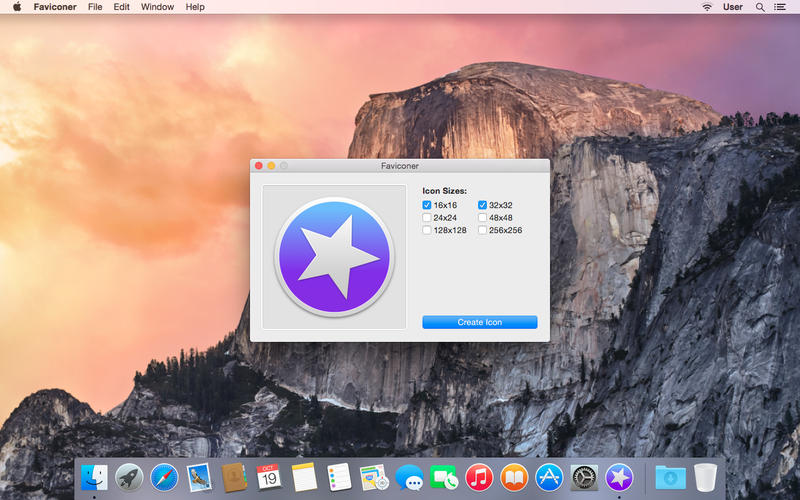The width and height of the screenshot is (800, 500).
Task: Click the Faviconer star icon in the Dock
Action: pos(619,477)
